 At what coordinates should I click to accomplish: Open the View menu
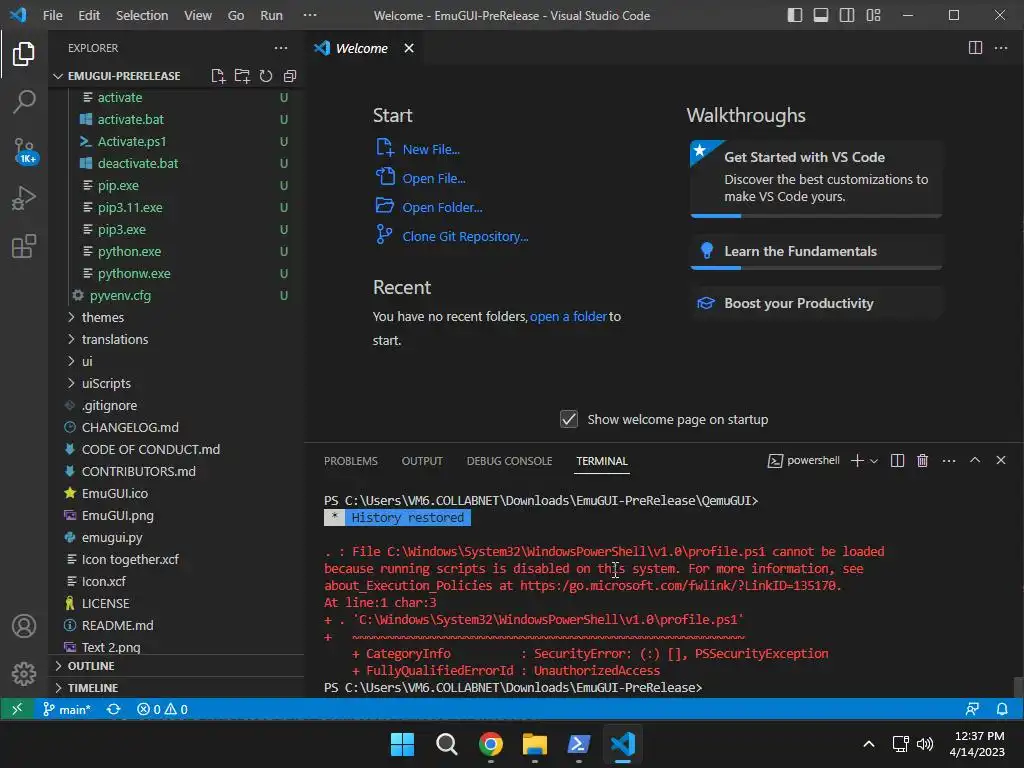coord(198,15)
